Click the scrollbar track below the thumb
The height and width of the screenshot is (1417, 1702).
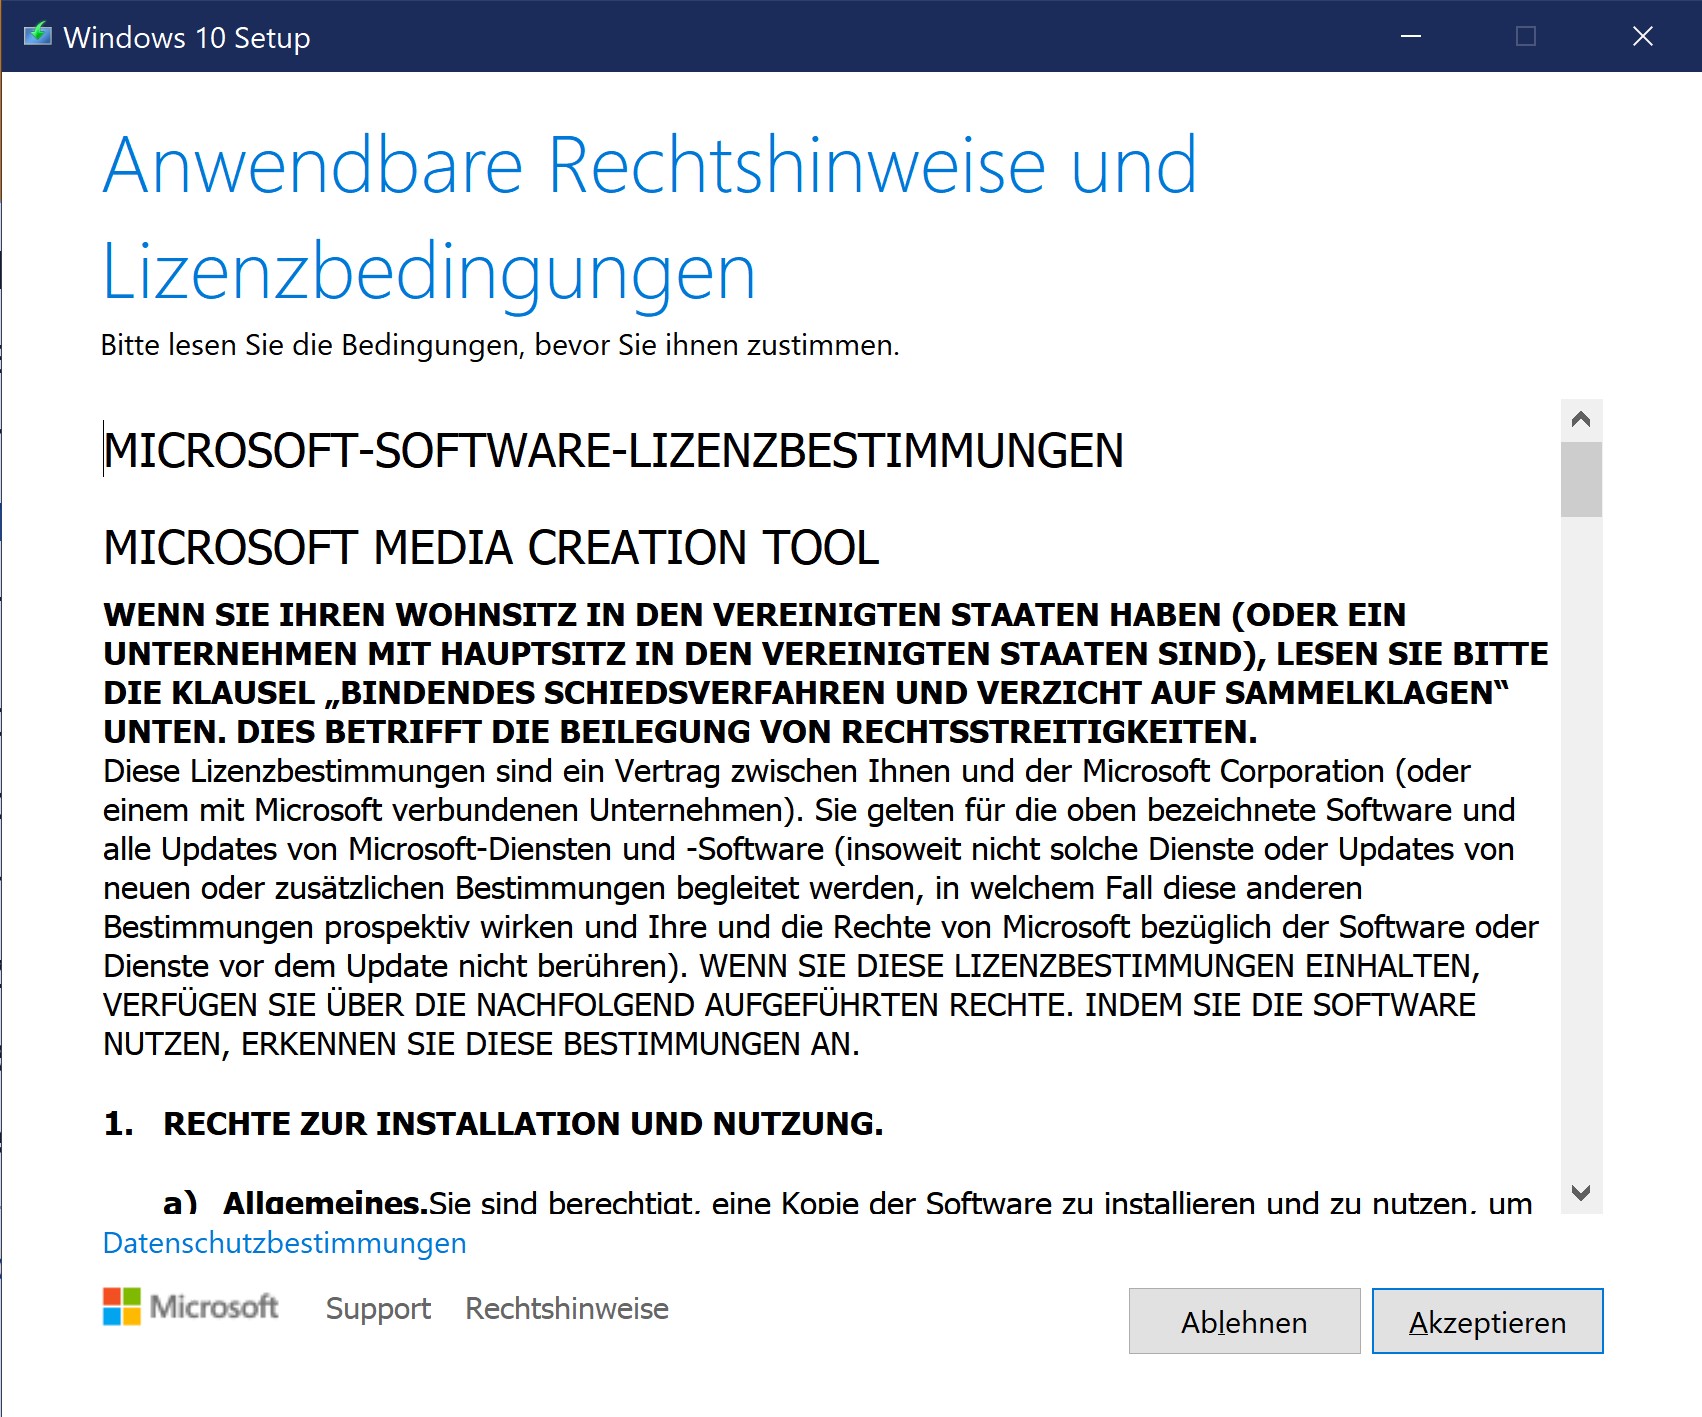coord(1581,845)
